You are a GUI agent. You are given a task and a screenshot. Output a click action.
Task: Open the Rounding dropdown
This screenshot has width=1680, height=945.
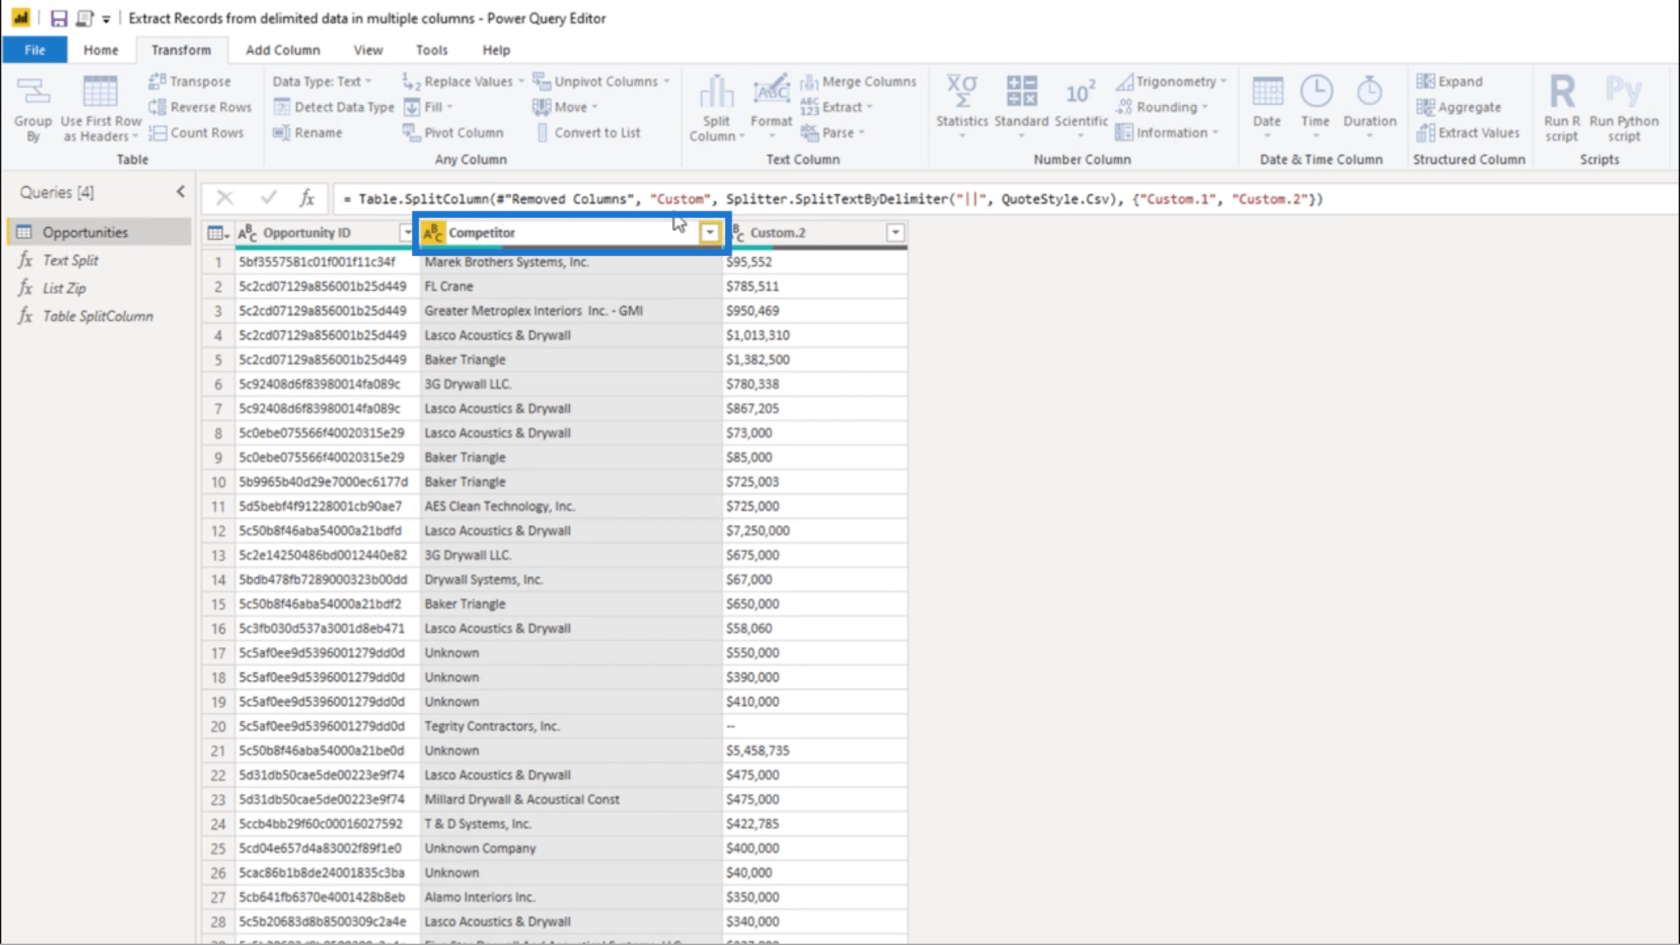1162,107
